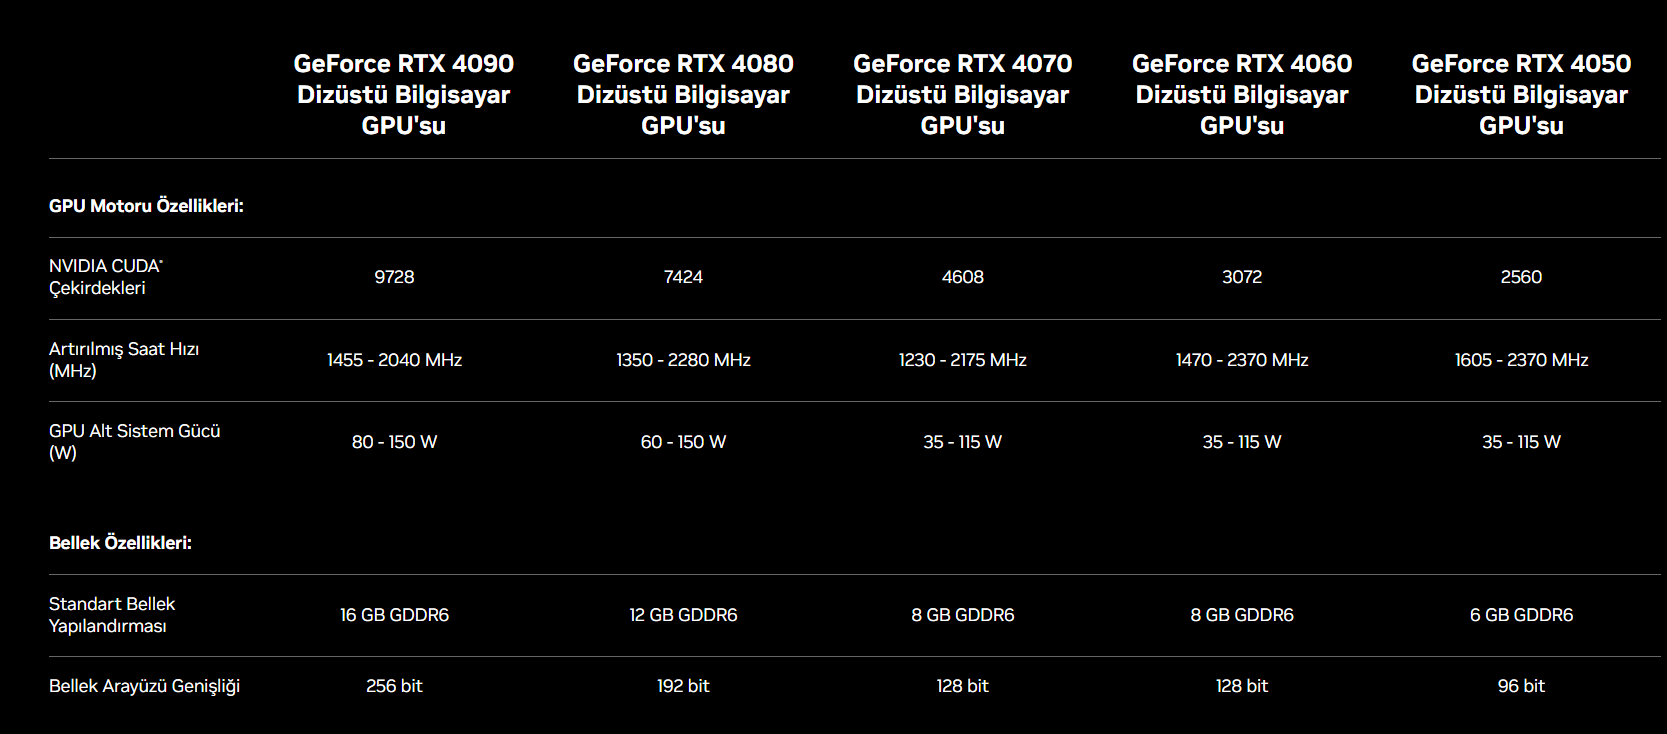Image resolution: width=1667 pixels, height=734 pixels.
Task: Click the 80 - 150 W value
Action: click(x=394, y=442)
